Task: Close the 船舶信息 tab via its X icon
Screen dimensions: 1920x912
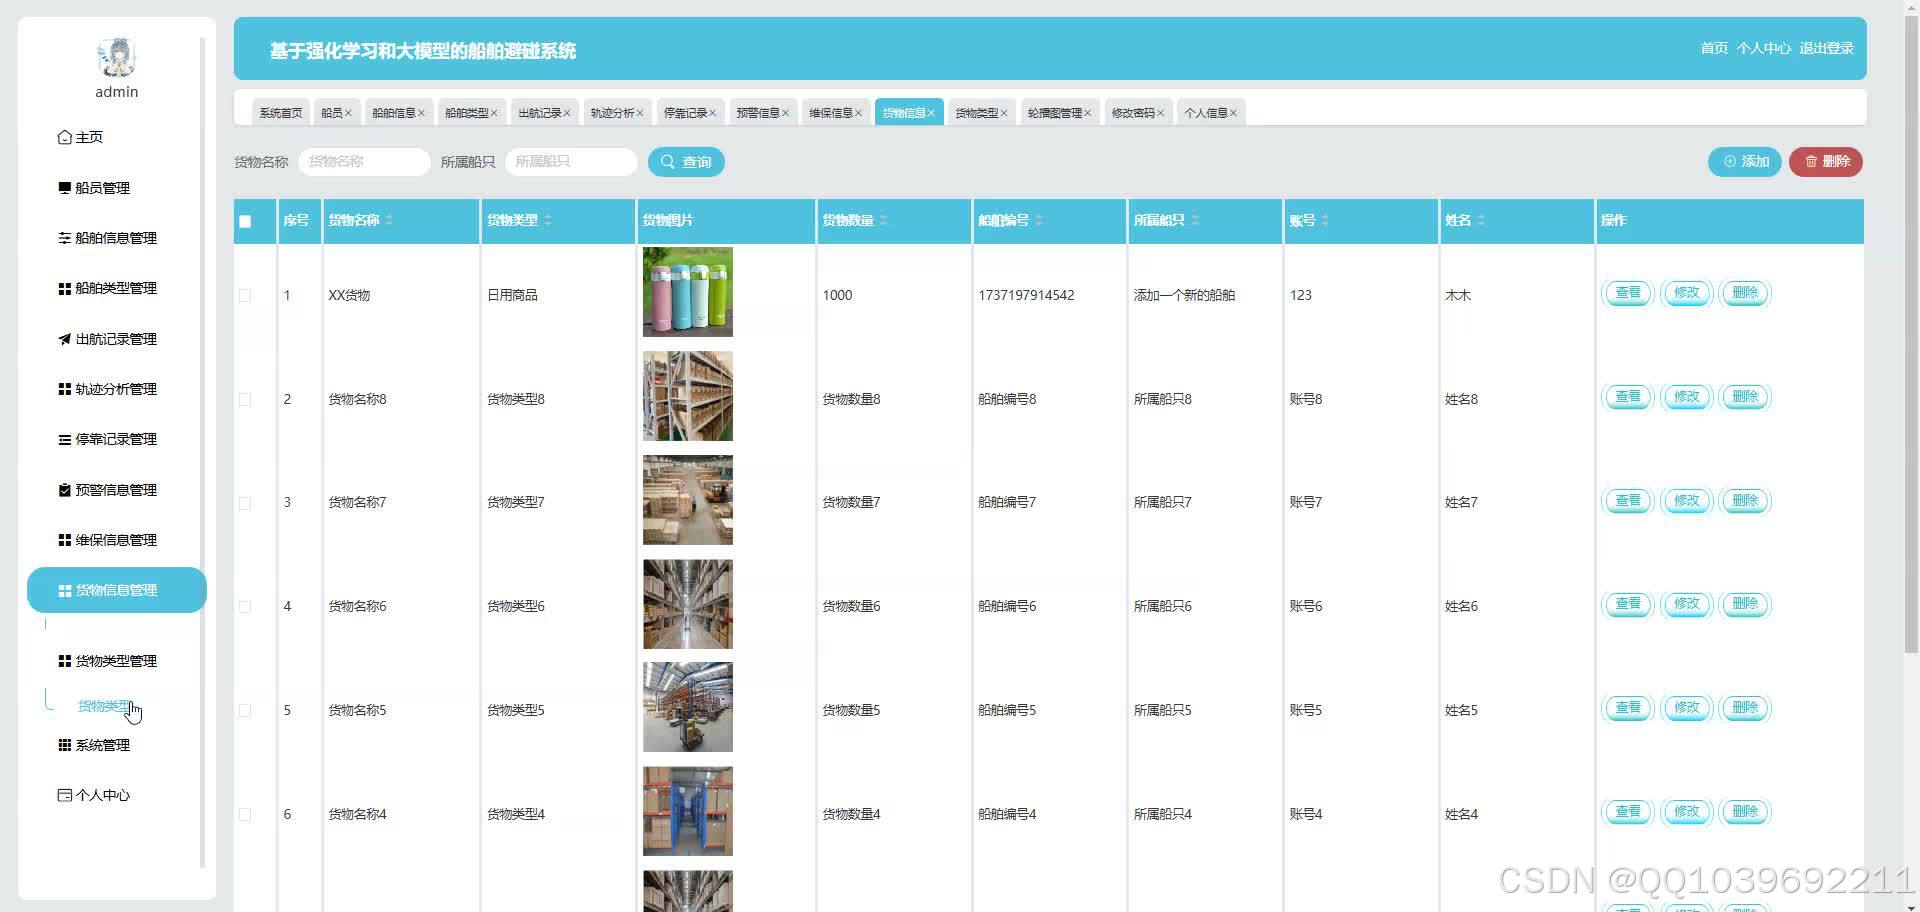Action: pos(421,113)
